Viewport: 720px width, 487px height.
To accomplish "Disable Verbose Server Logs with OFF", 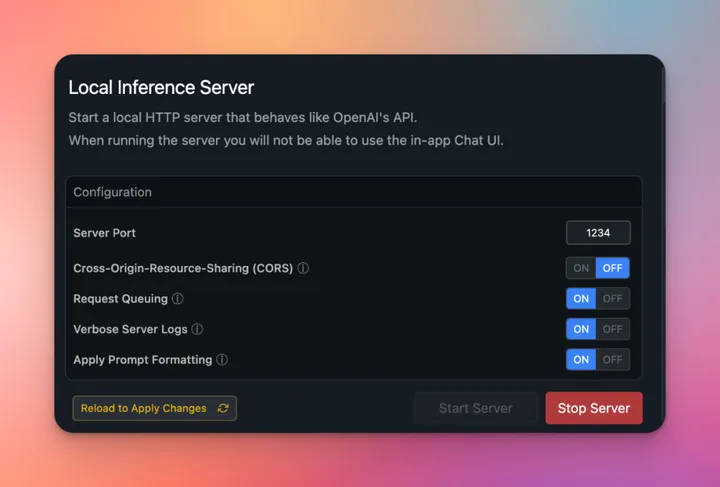I will 613,329.
